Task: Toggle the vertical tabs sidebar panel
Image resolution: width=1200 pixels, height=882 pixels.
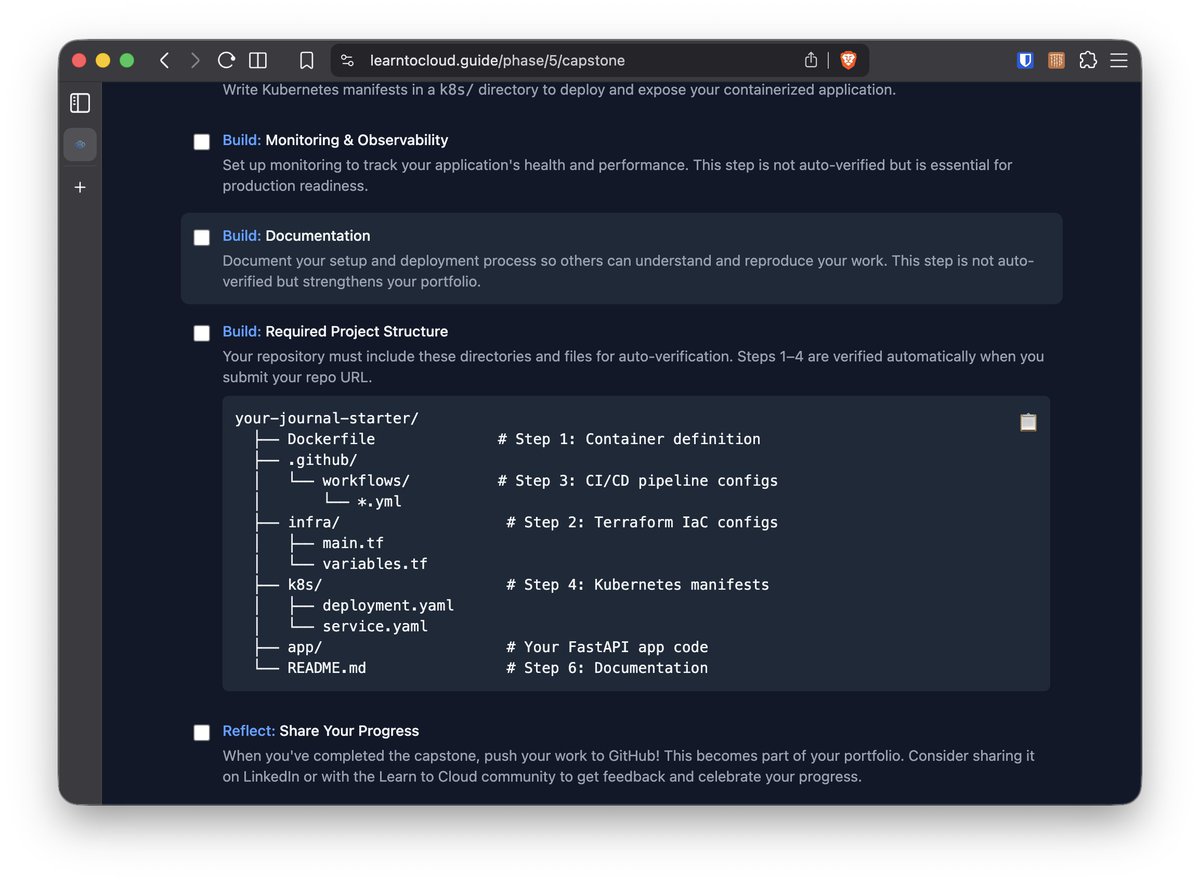Action: 80,103
